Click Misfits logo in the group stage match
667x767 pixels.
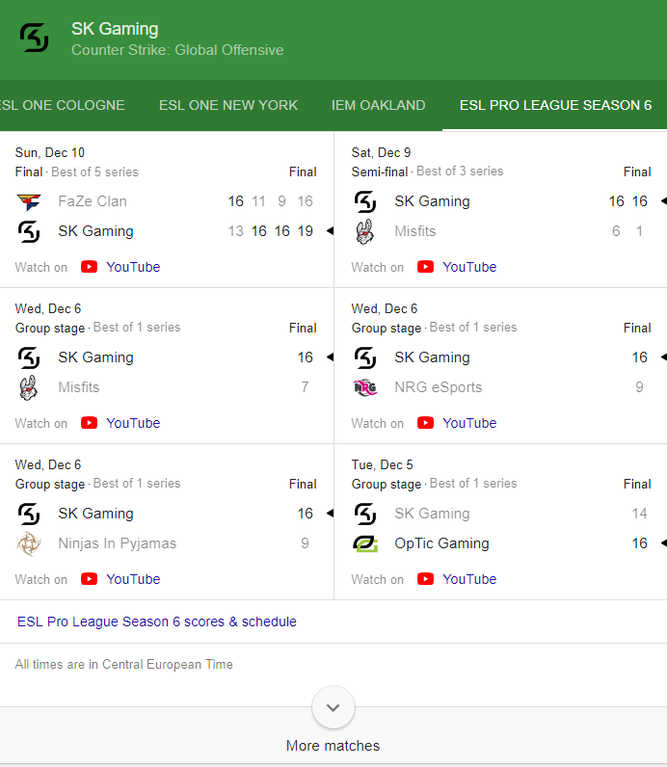point(29,387)
